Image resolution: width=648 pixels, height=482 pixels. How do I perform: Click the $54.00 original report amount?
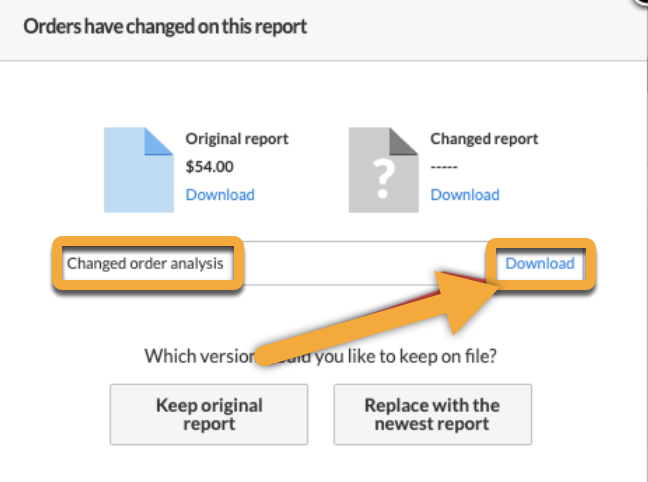tap(210, 167)
